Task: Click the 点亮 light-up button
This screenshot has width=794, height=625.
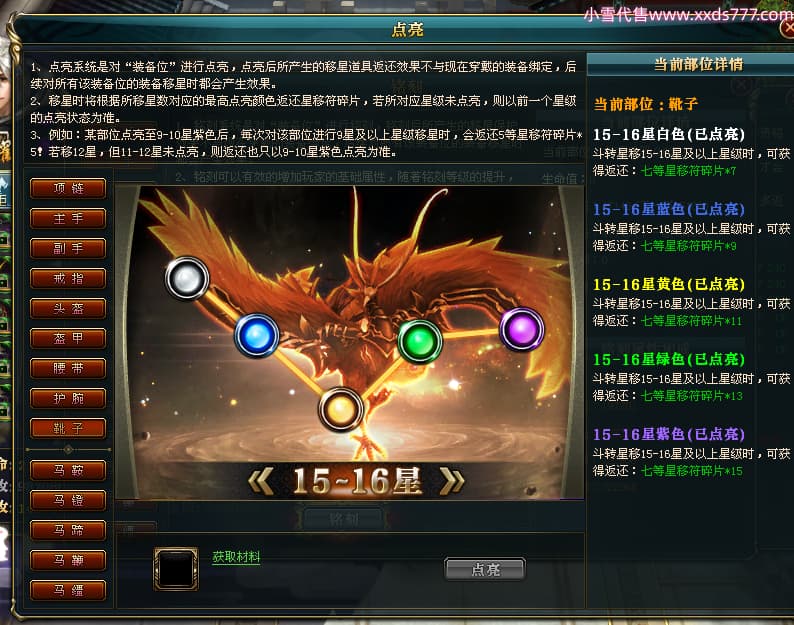Action: (485, 570)
